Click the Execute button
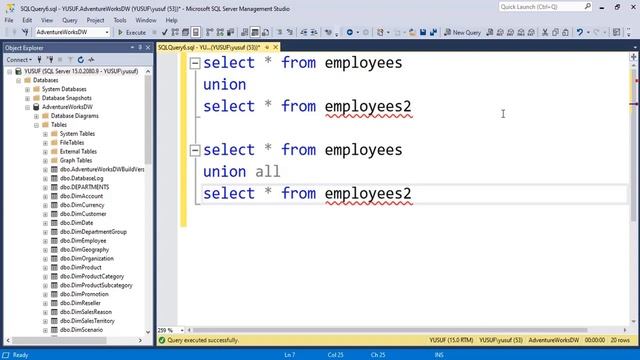The image size is (640, 360). [131, 32]
